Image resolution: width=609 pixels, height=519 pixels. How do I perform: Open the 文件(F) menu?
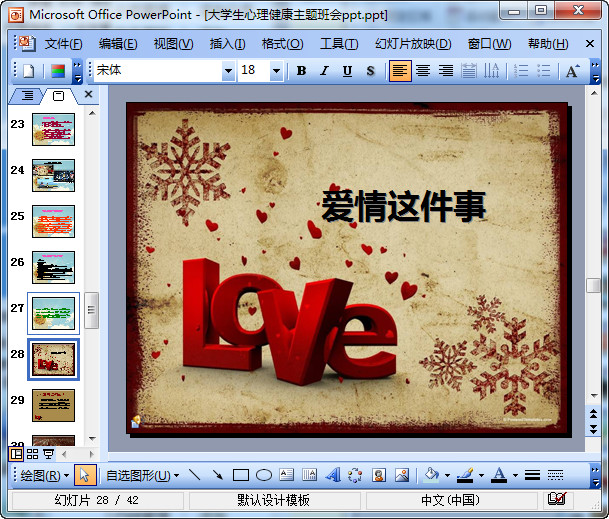coord(63,44)
